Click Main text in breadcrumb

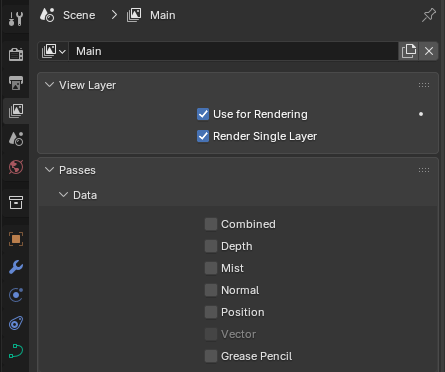163,15
